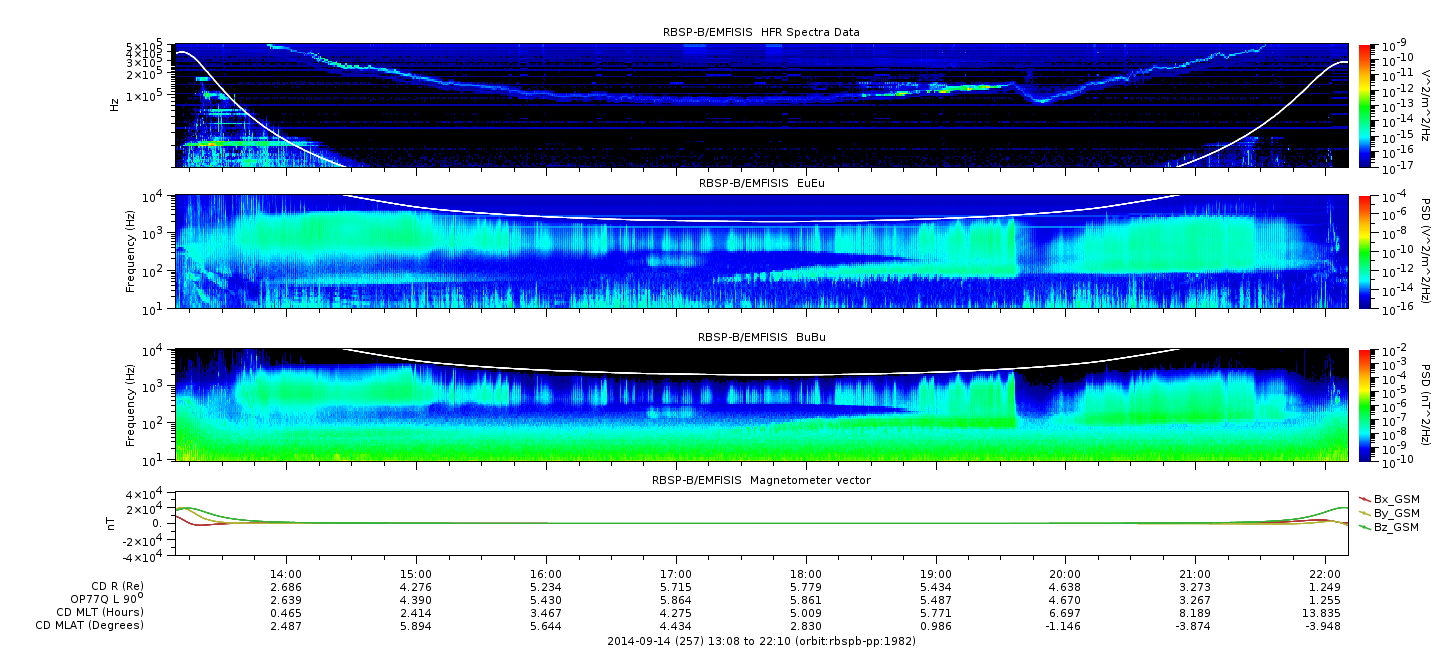Click the 18:00 time axis label
The image size is (1447, 658).
point(806,576)
